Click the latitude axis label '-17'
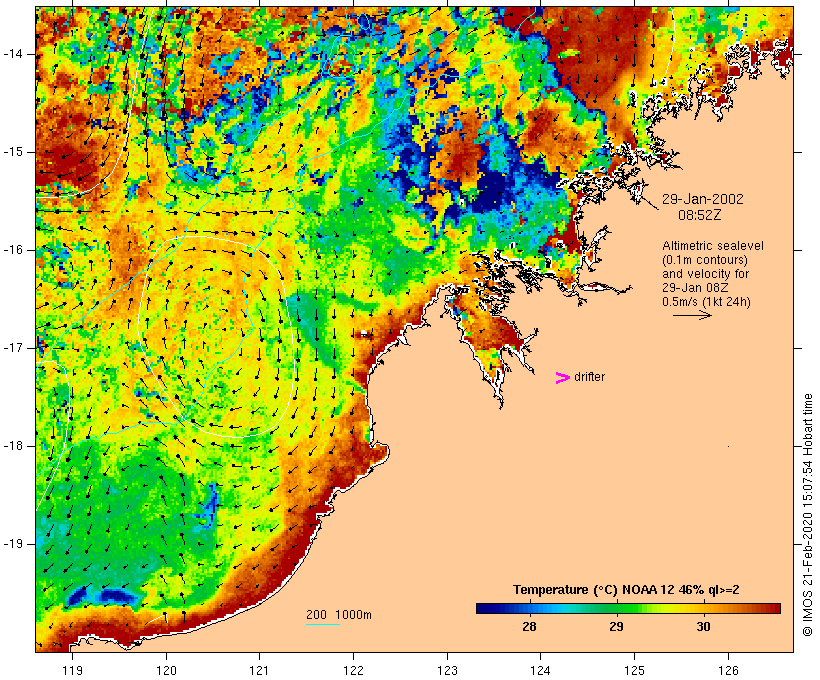 coord(13,348)
